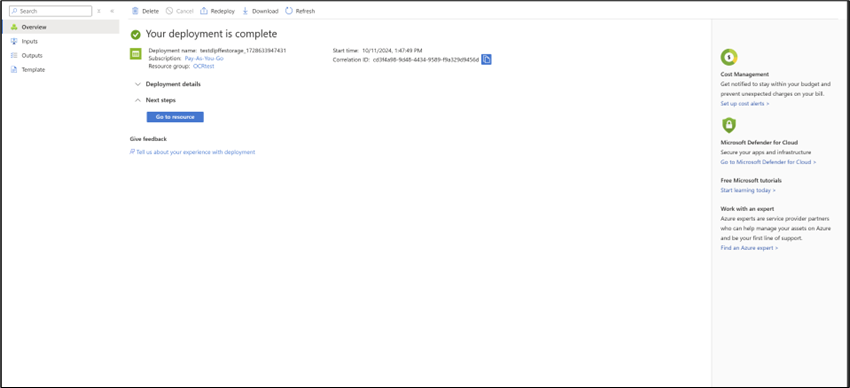Click the Cost Management icon
This screenshot has height=388, width=850.
pos(729,56)
